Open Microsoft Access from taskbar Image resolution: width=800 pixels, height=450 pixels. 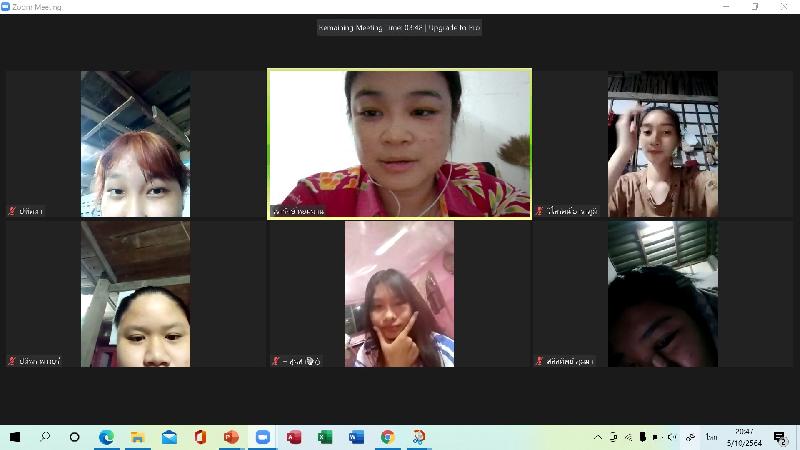[x=294, y=437]
